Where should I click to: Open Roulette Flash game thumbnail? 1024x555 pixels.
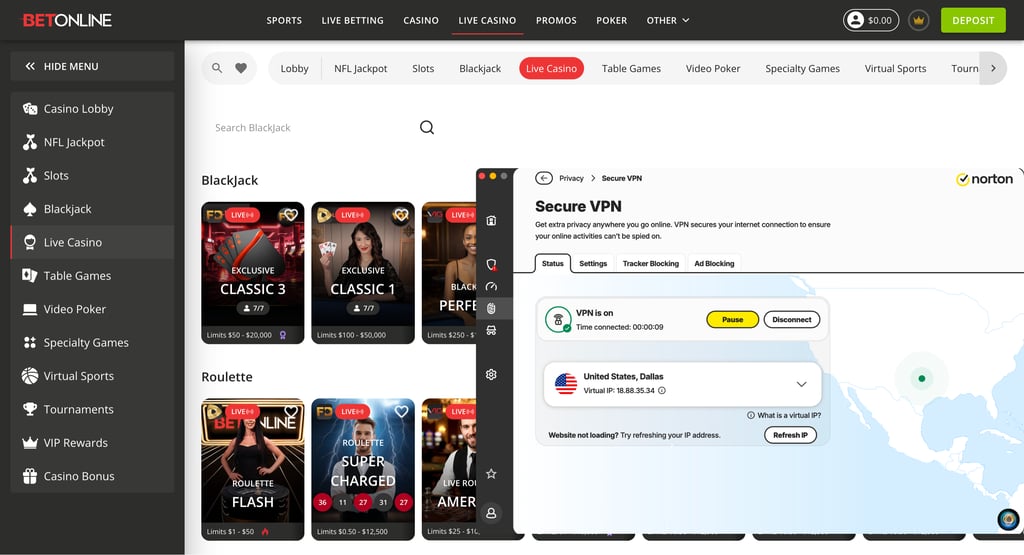point(253,469)
